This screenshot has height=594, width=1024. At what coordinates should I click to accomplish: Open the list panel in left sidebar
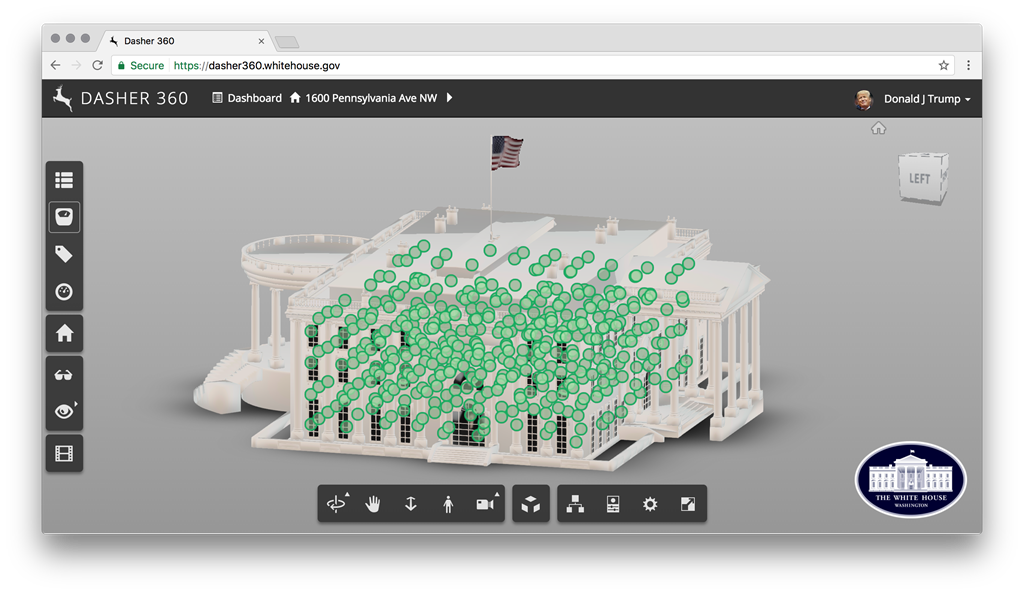[x=64, y=180]
